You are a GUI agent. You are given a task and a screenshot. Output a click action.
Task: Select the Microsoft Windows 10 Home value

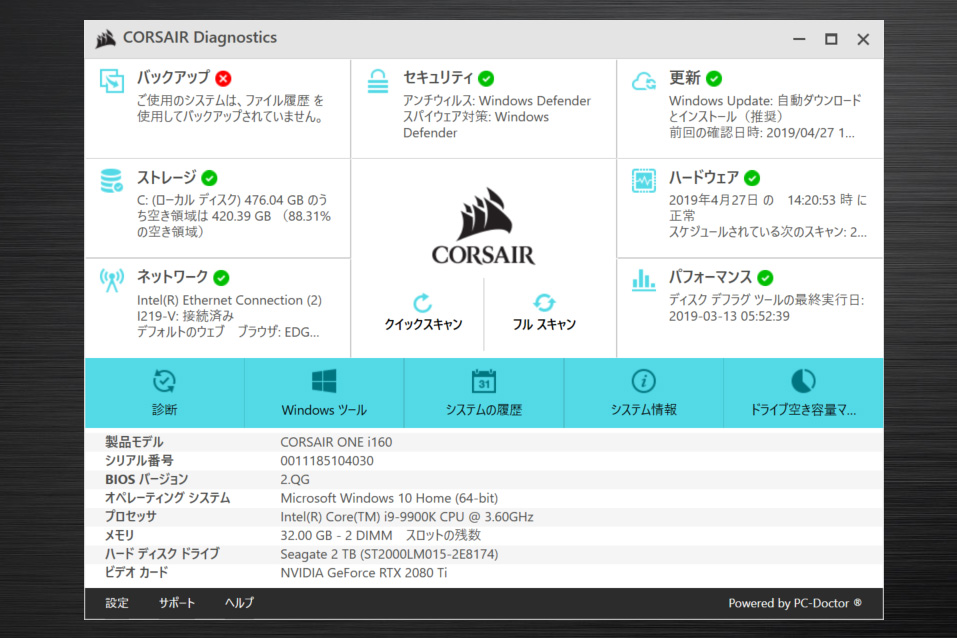click(389, 498)
